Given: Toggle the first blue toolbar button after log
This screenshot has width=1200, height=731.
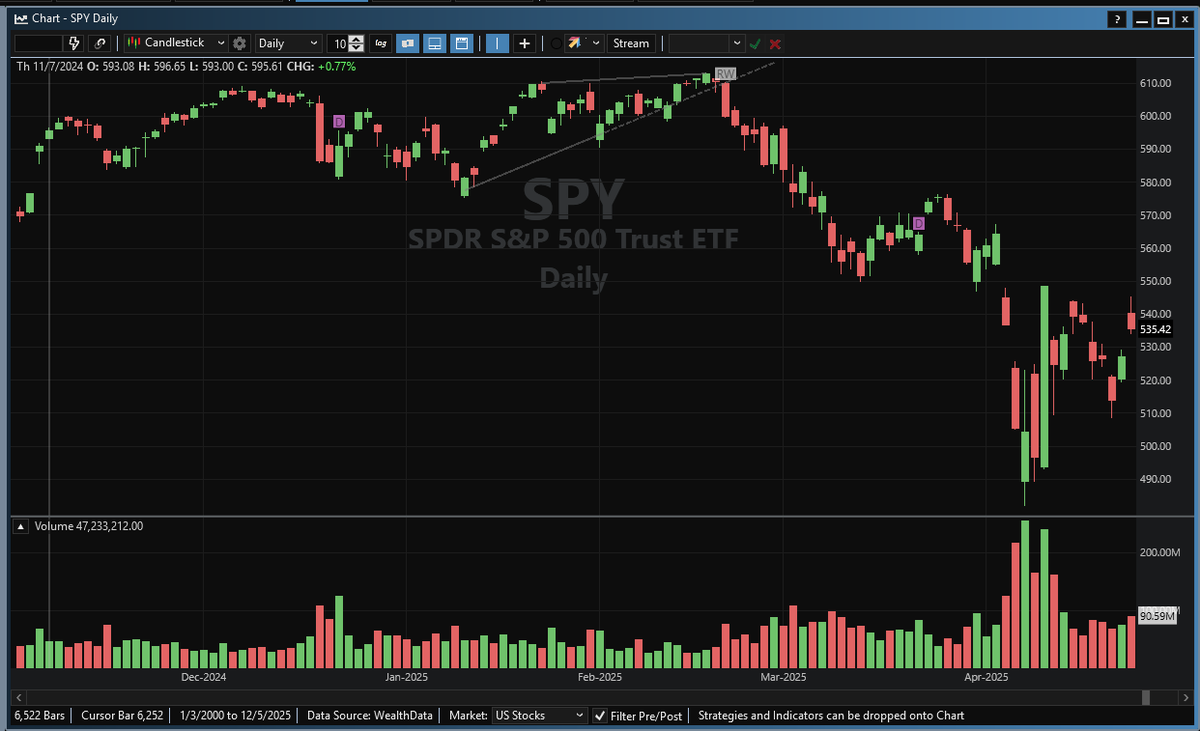Looking at the screenshot, I should point(408,43).
